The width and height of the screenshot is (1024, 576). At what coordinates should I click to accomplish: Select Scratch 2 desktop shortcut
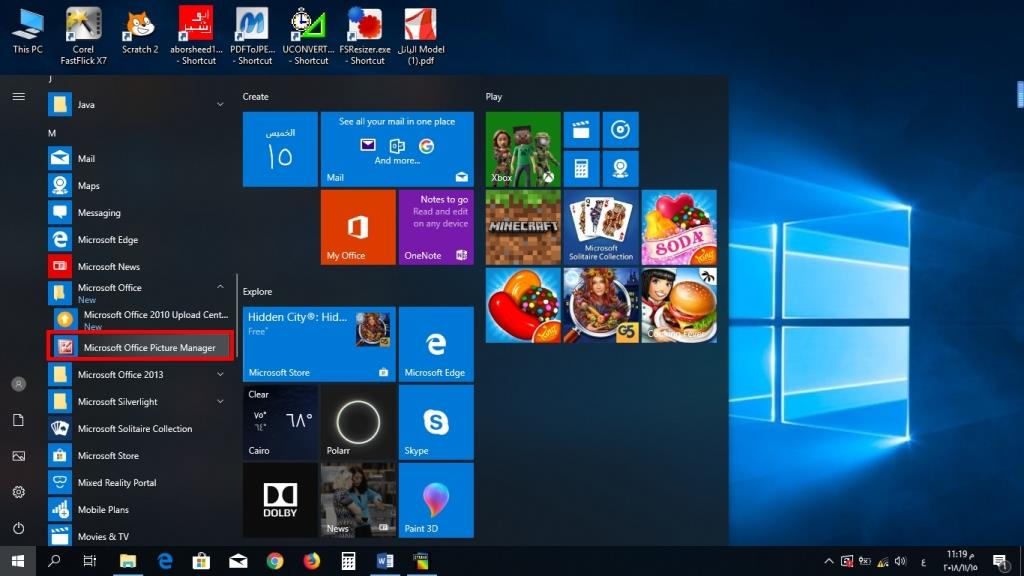pos(140,33)
